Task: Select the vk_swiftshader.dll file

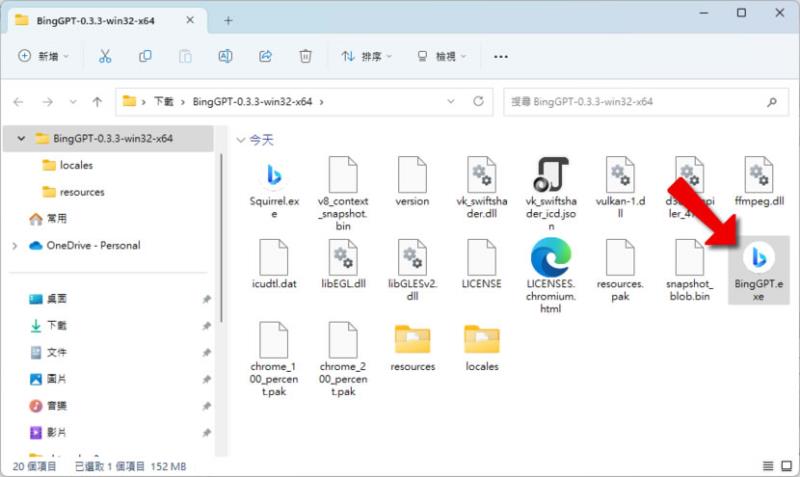Action: click(x=482, y=188)
